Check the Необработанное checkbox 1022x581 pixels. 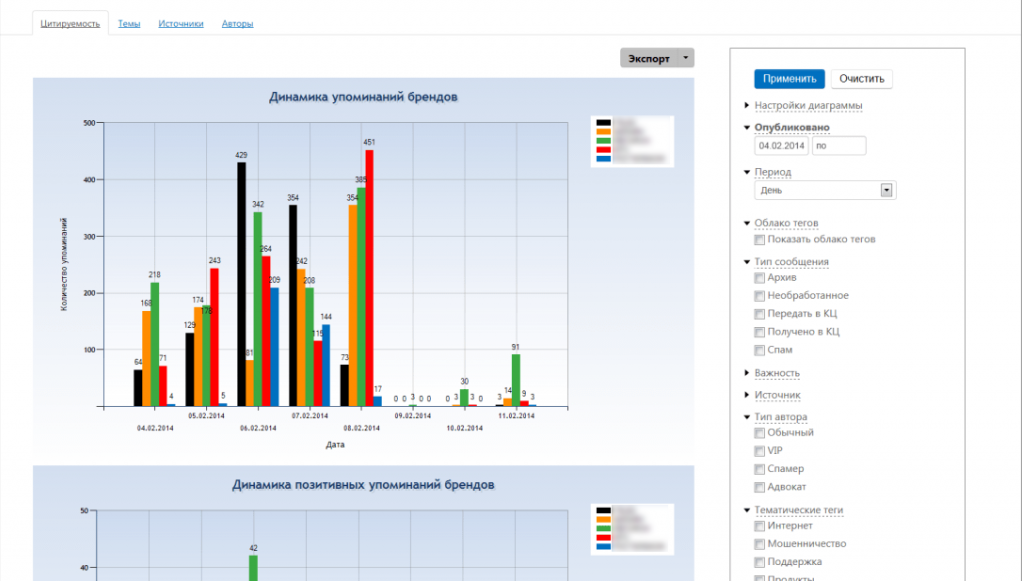click(x=759, y=296)
